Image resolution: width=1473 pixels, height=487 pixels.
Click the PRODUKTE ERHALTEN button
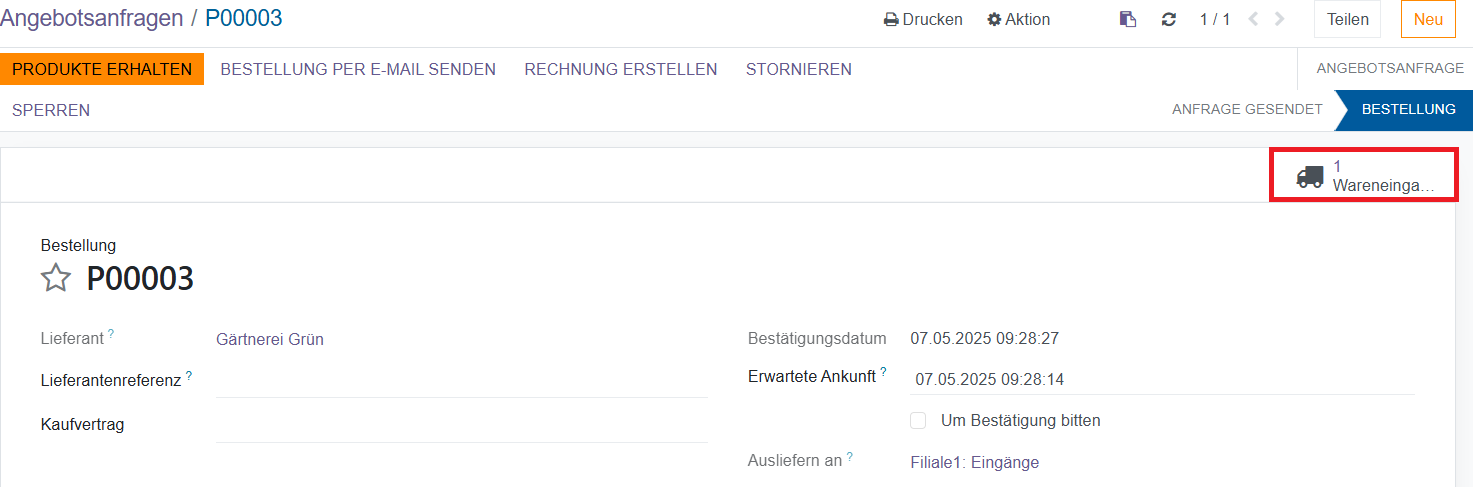click(102, 69)
